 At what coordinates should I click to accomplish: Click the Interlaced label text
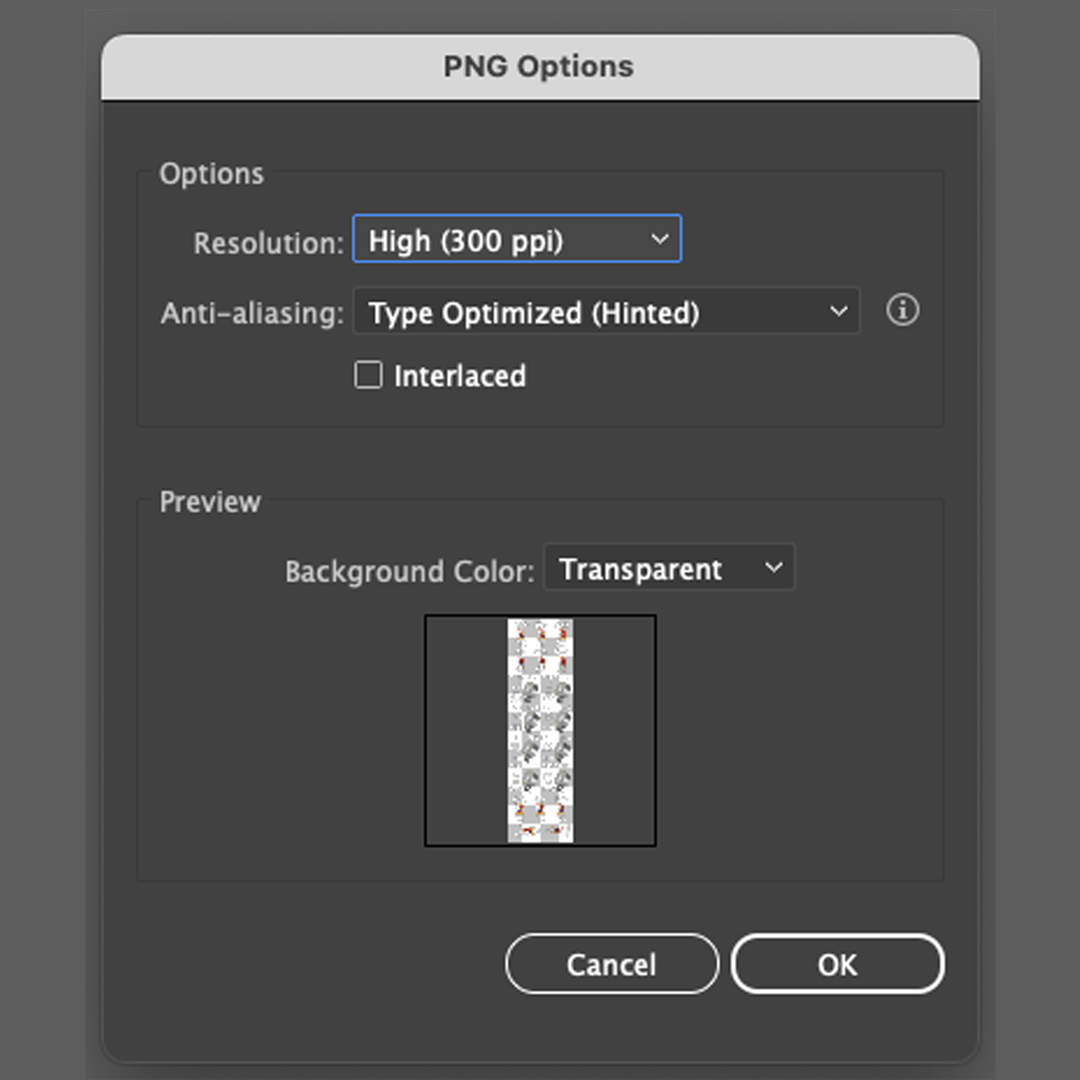[x=460, y=376]
